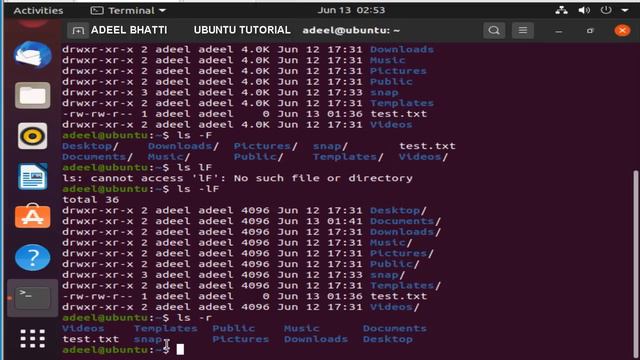640x360 pixels.
Task: Open a new terminal tab icon
Action: click(x=78, y=31)
